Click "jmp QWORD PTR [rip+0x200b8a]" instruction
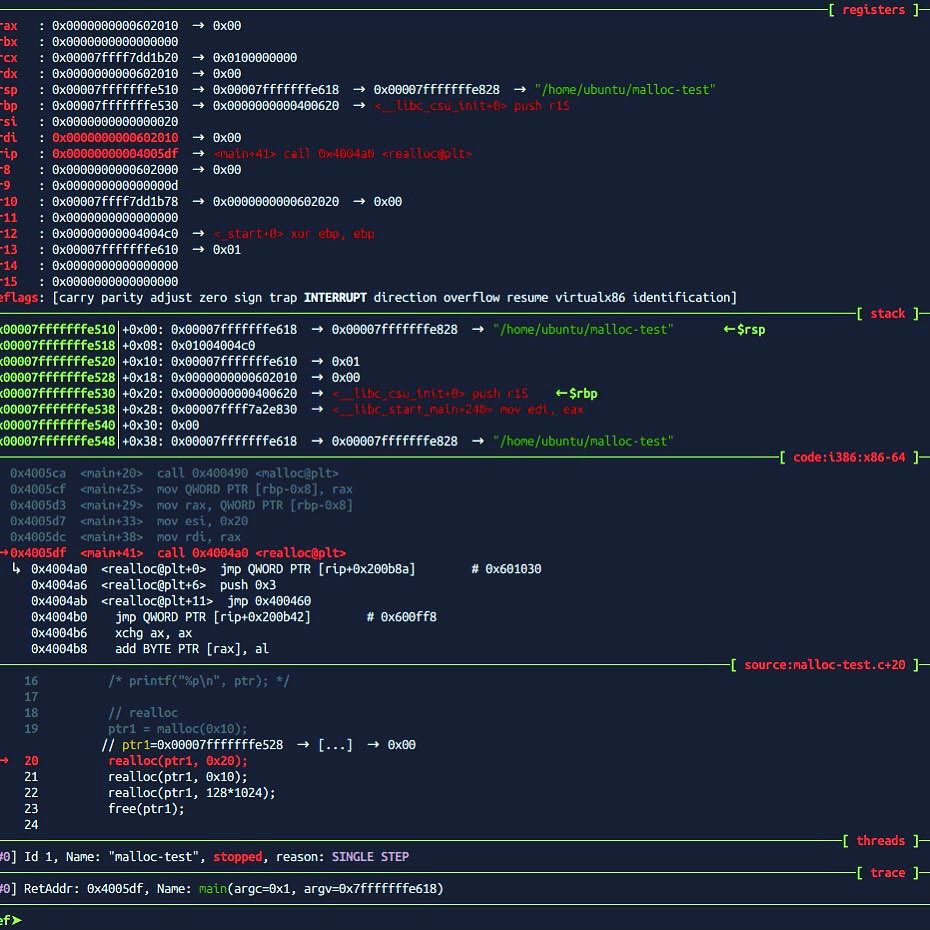 click(x=317, y=569)
